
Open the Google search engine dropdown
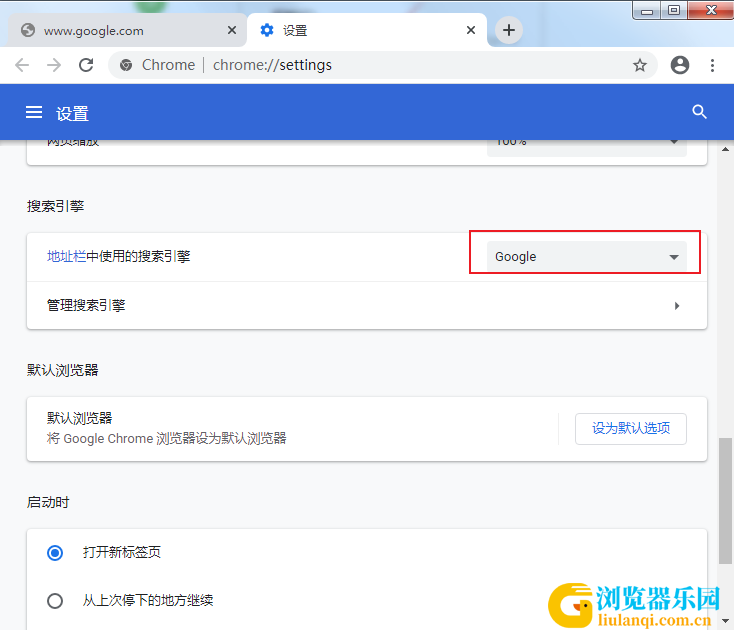pos(587,256)
